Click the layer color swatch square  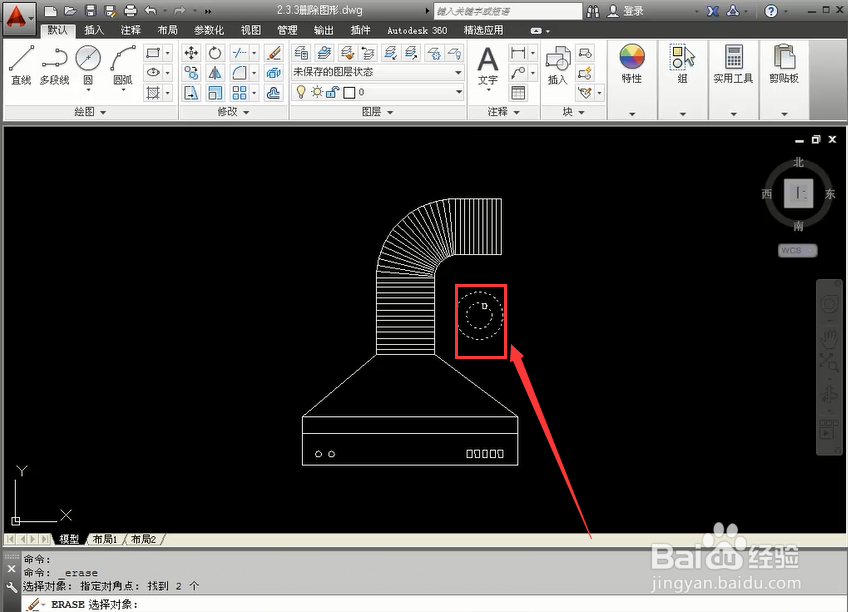click(349, 93)
